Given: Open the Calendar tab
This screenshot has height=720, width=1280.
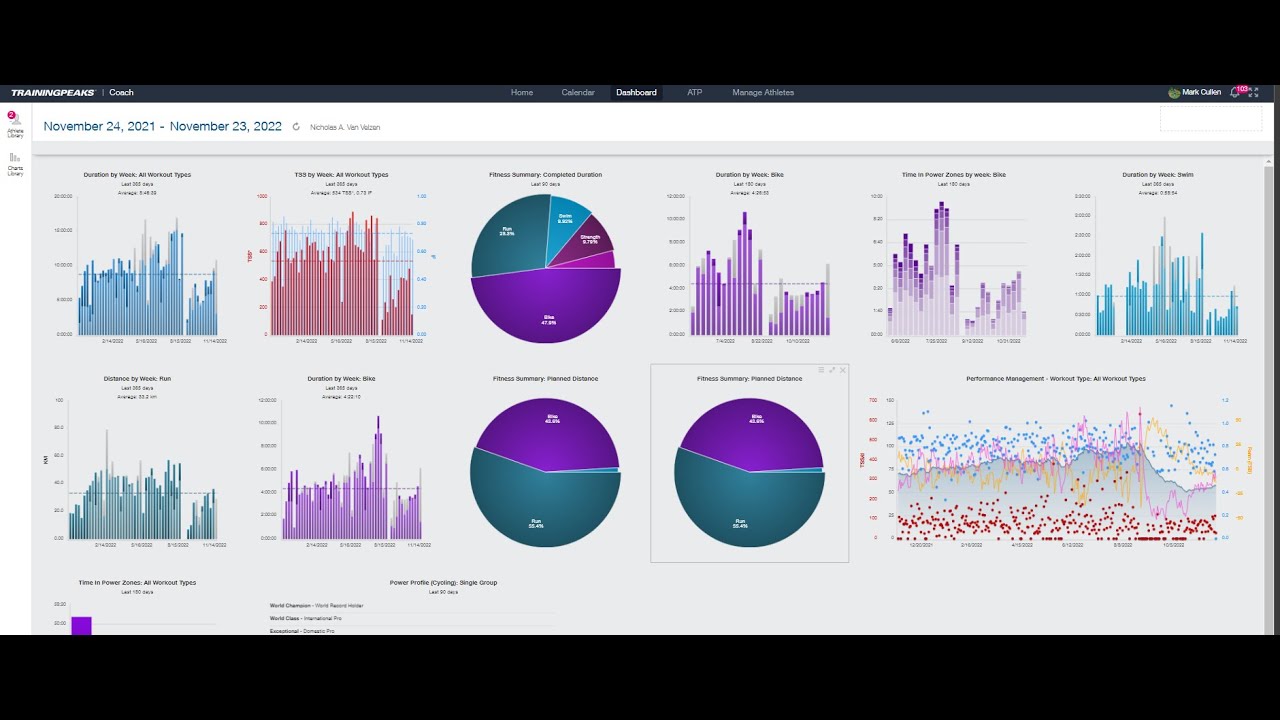Looking at the screenshot, I should pyautogui.click(x=578, y=93).
